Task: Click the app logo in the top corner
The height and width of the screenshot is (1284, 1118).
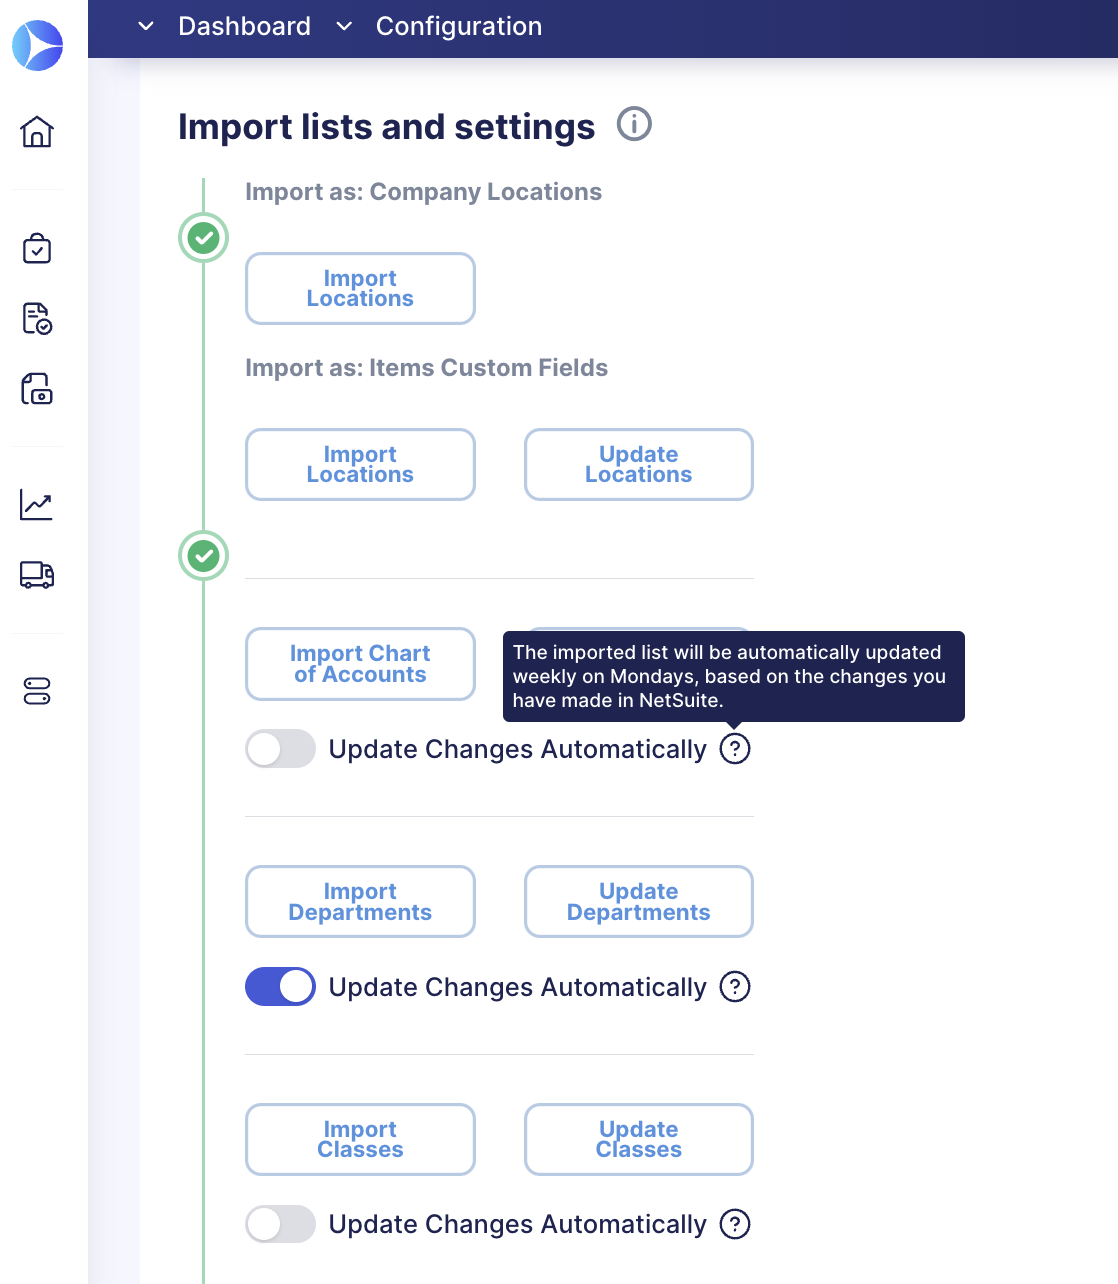Action: [37, 45]
